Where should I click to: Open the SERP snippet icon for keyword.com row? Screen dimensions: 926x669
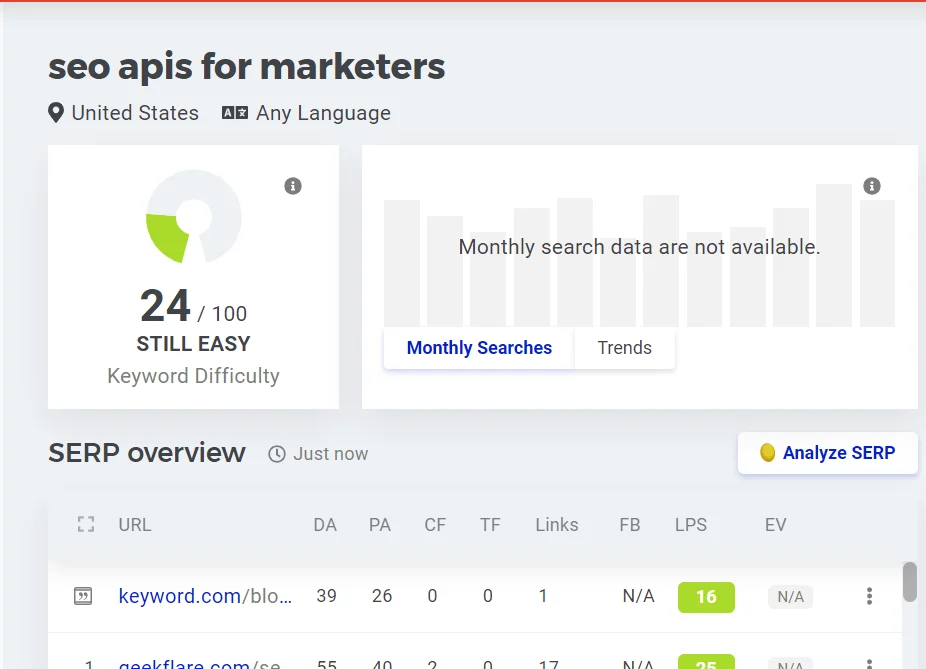[x=85, y=595]
